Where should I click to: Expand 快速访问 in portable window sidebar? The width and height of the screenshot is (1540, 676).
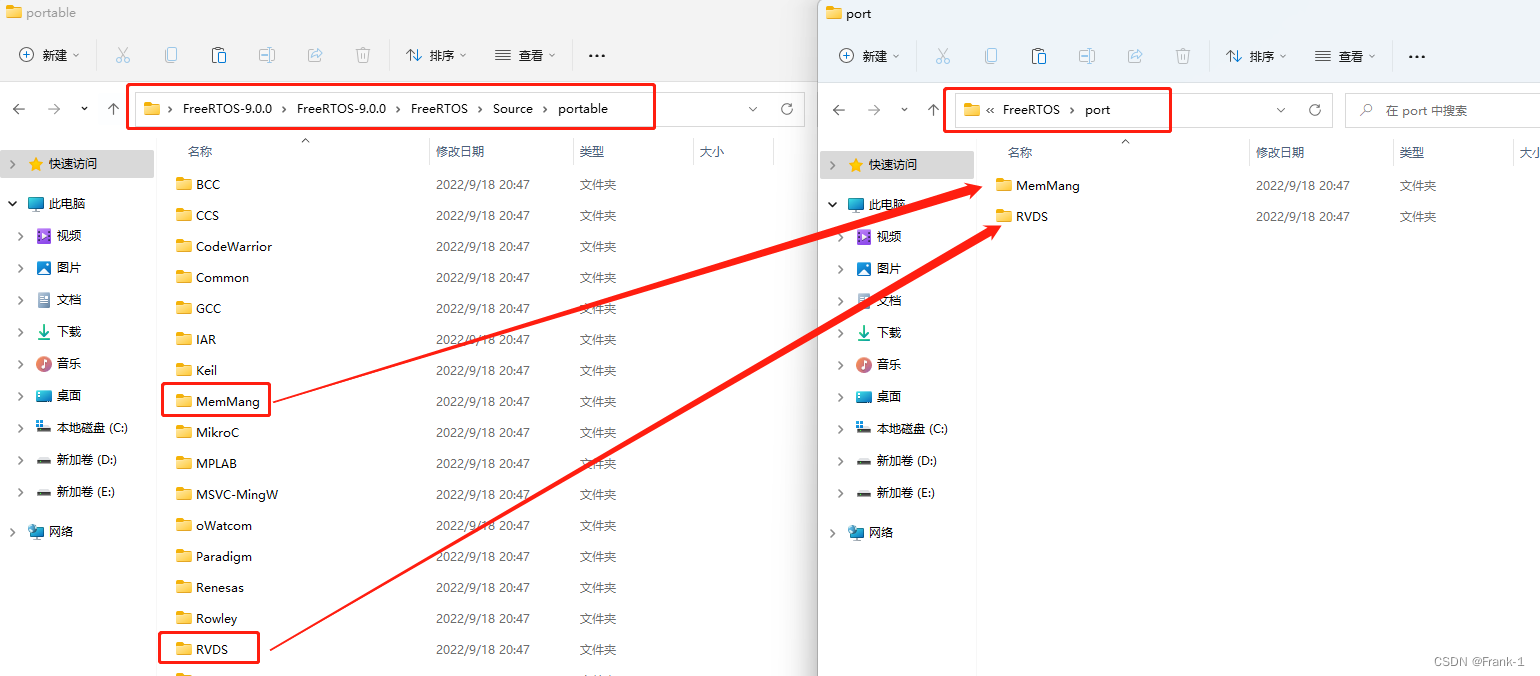point(12,164)
